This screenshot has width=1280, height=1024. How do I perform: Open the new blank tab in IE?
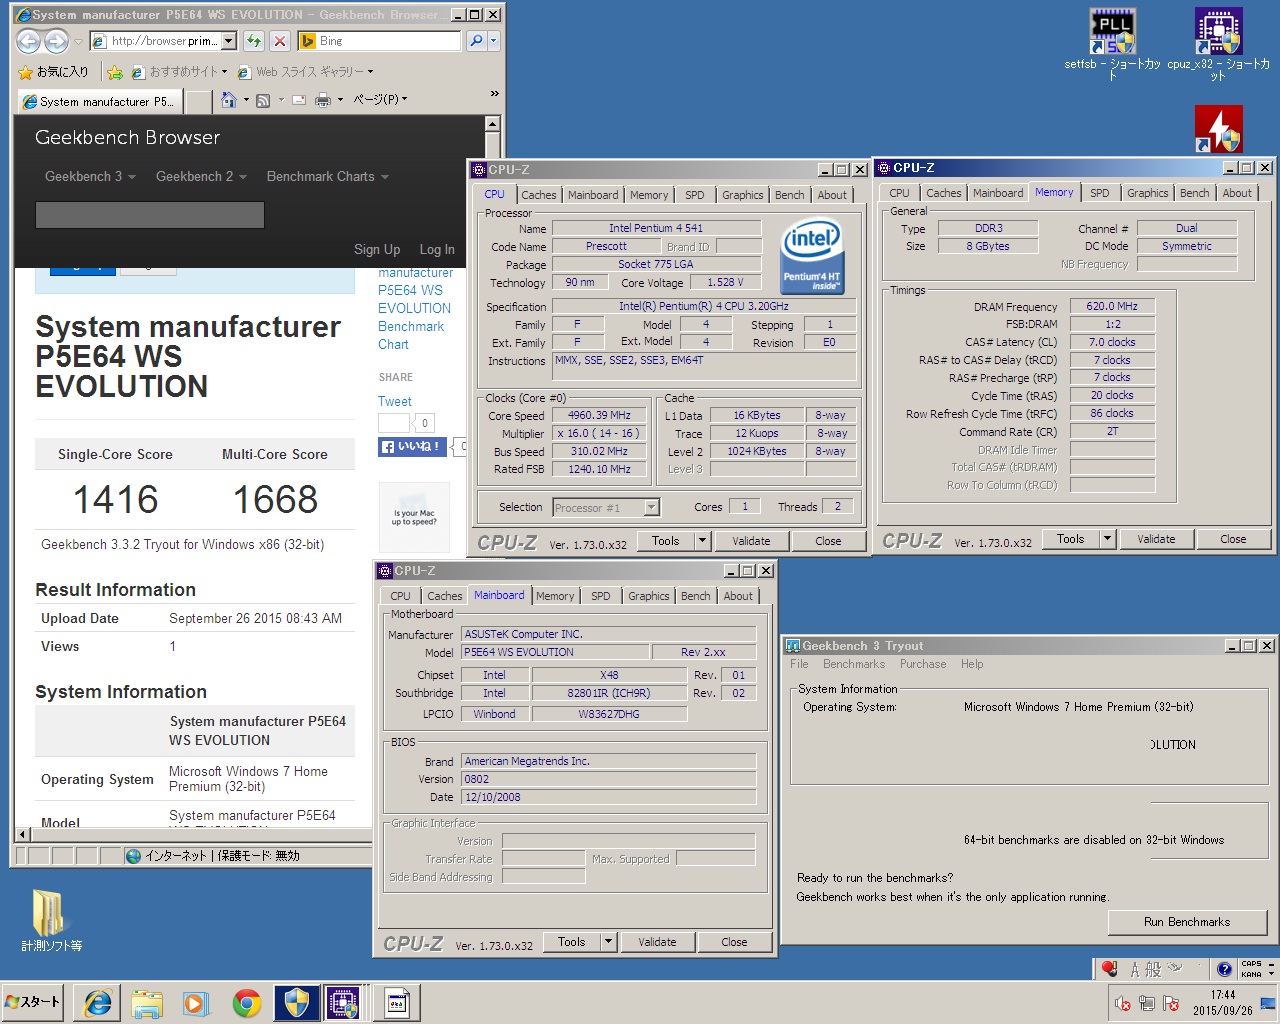(x=199, y=101)
